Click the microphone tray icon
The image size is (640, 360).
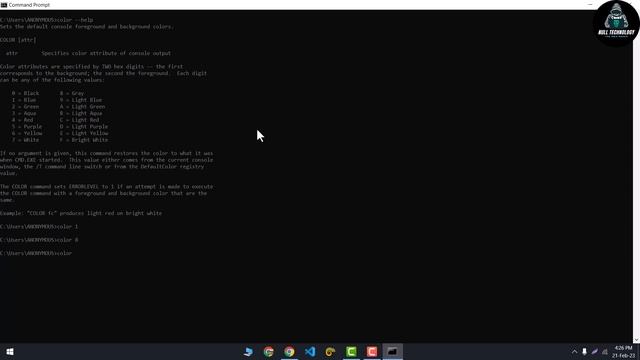584,351
